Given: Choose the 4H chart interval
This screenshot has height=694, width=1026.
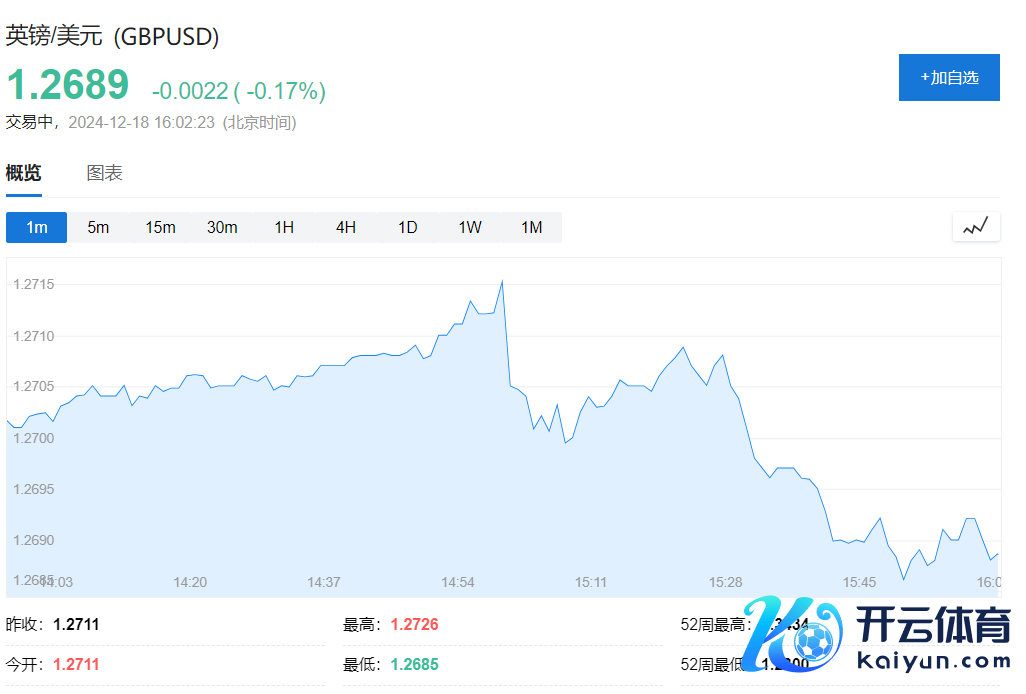Looking at the screenshot, I should pos(346,227).
